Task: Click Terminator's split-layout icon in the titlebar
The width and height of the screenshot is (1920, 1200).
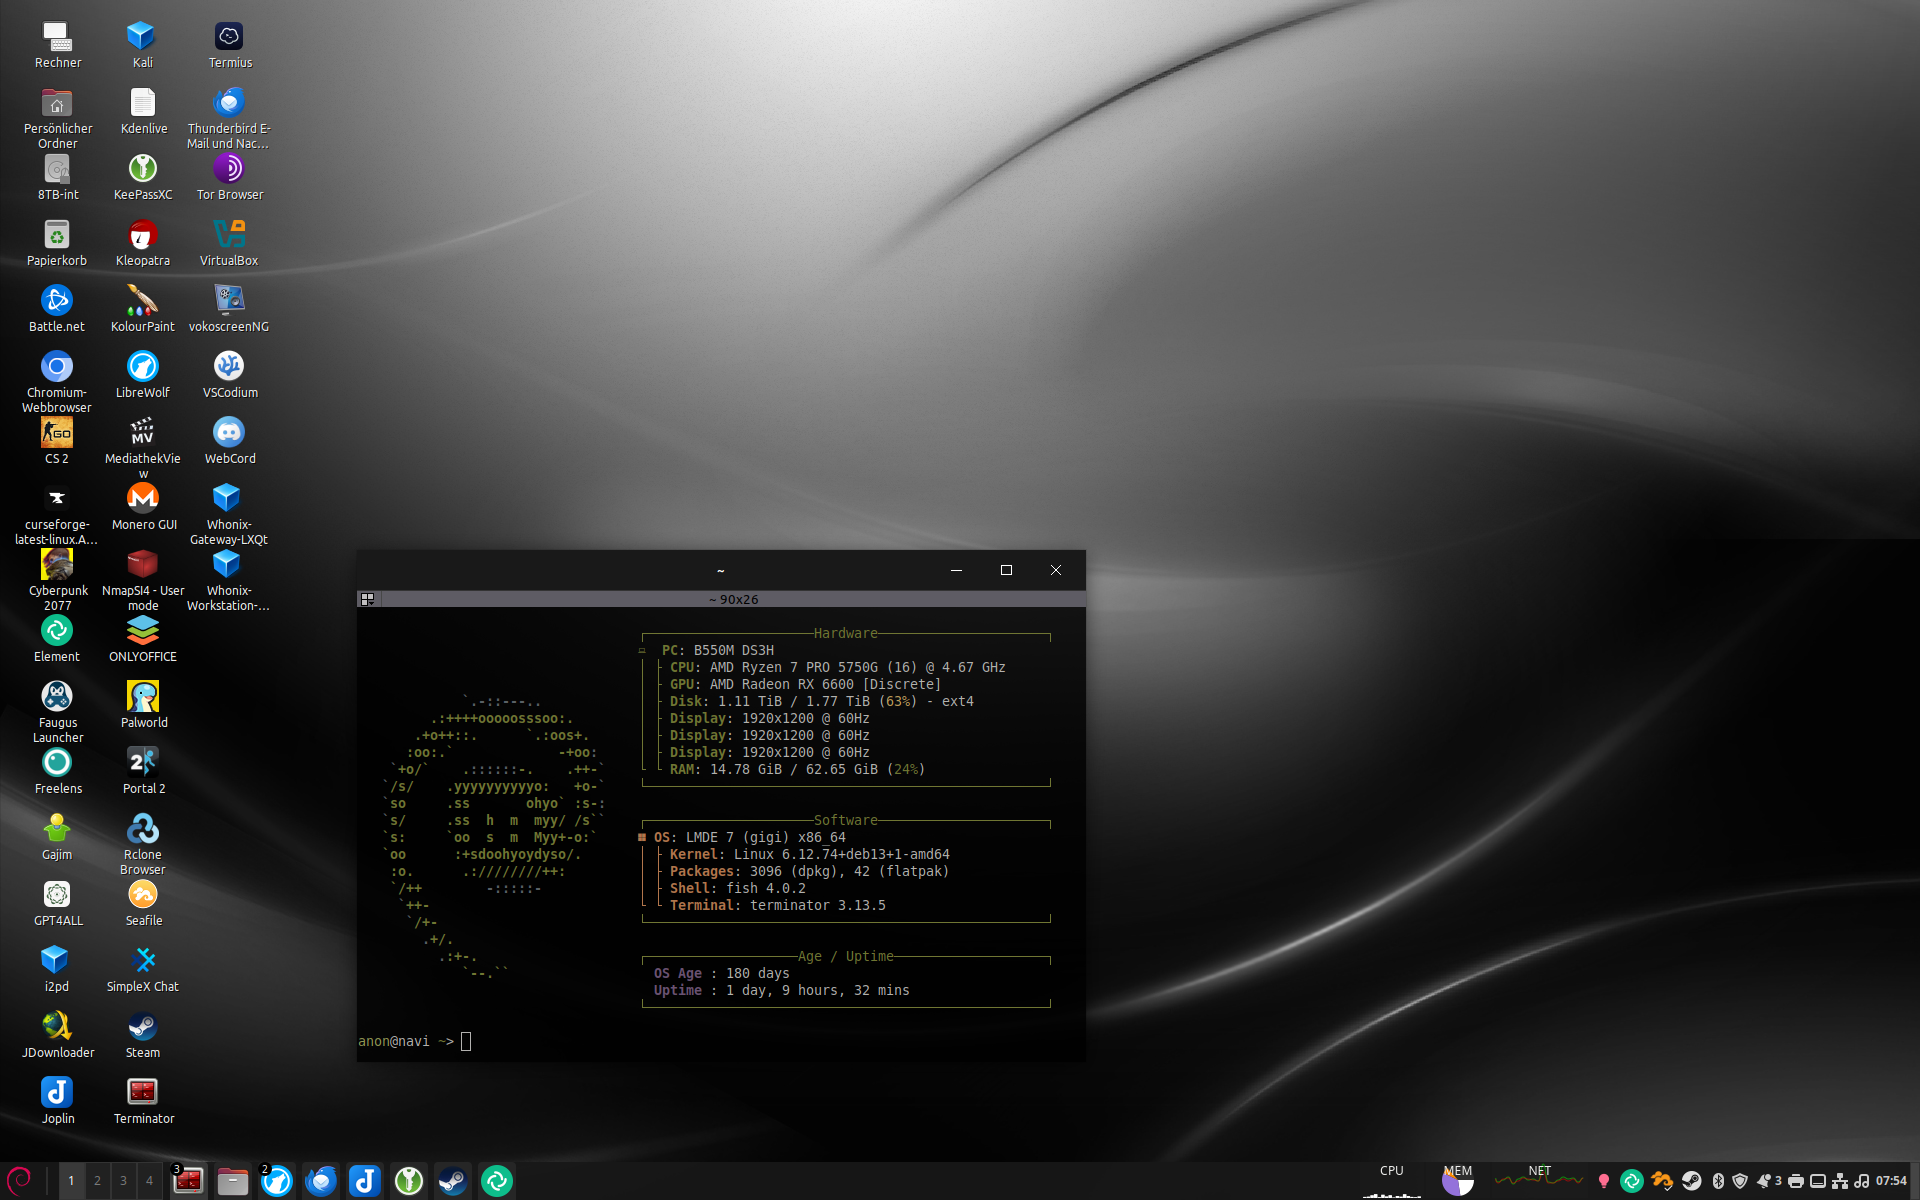Action: tap(367, 599)
